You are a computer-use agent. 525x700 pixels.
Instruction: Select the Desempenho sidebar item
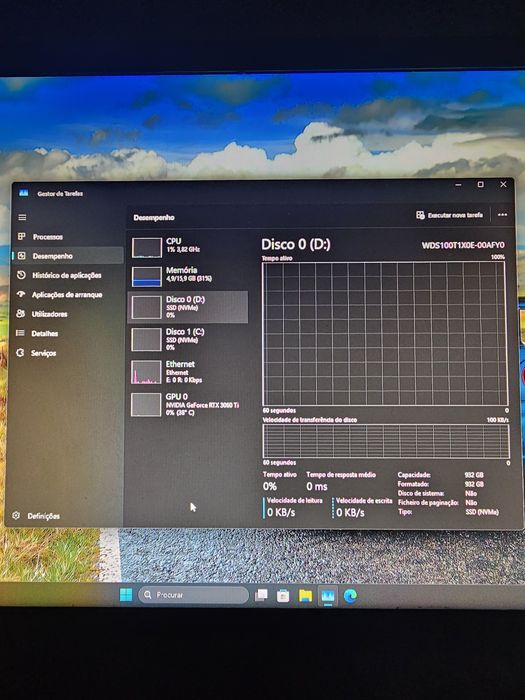(x=67, y=256)
